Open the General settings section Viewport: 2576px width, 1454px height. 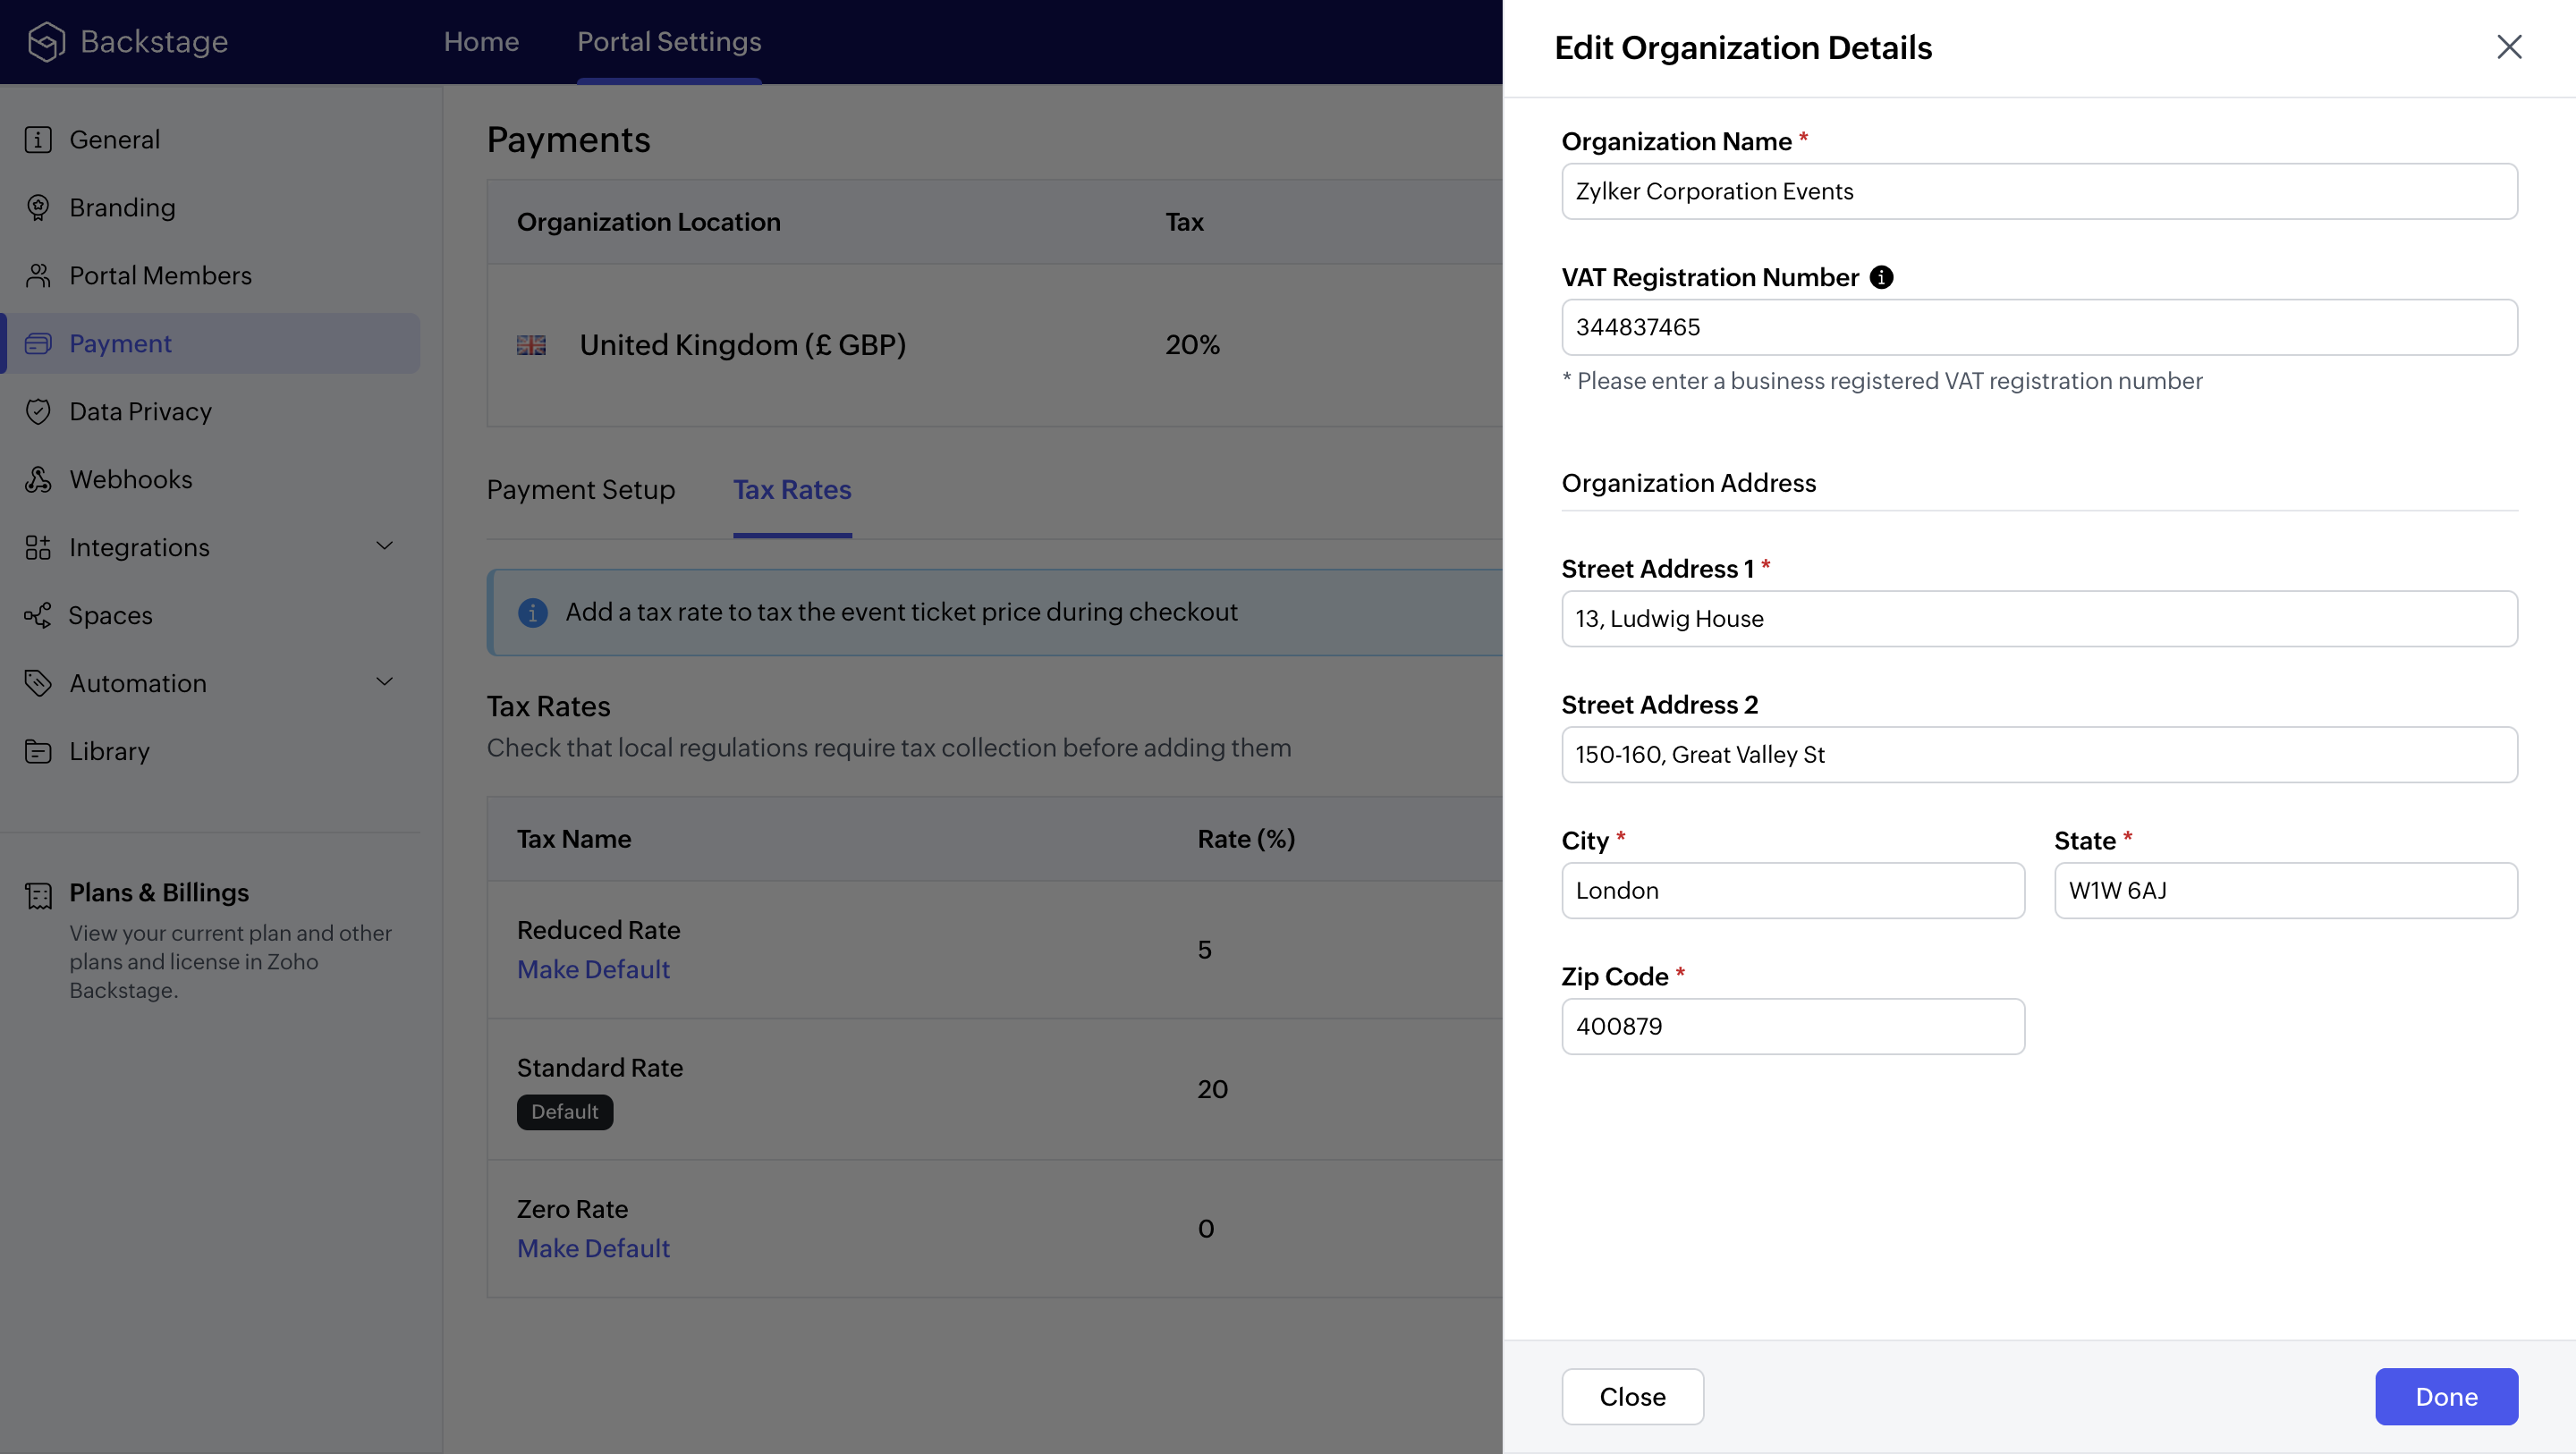[114, 140]
